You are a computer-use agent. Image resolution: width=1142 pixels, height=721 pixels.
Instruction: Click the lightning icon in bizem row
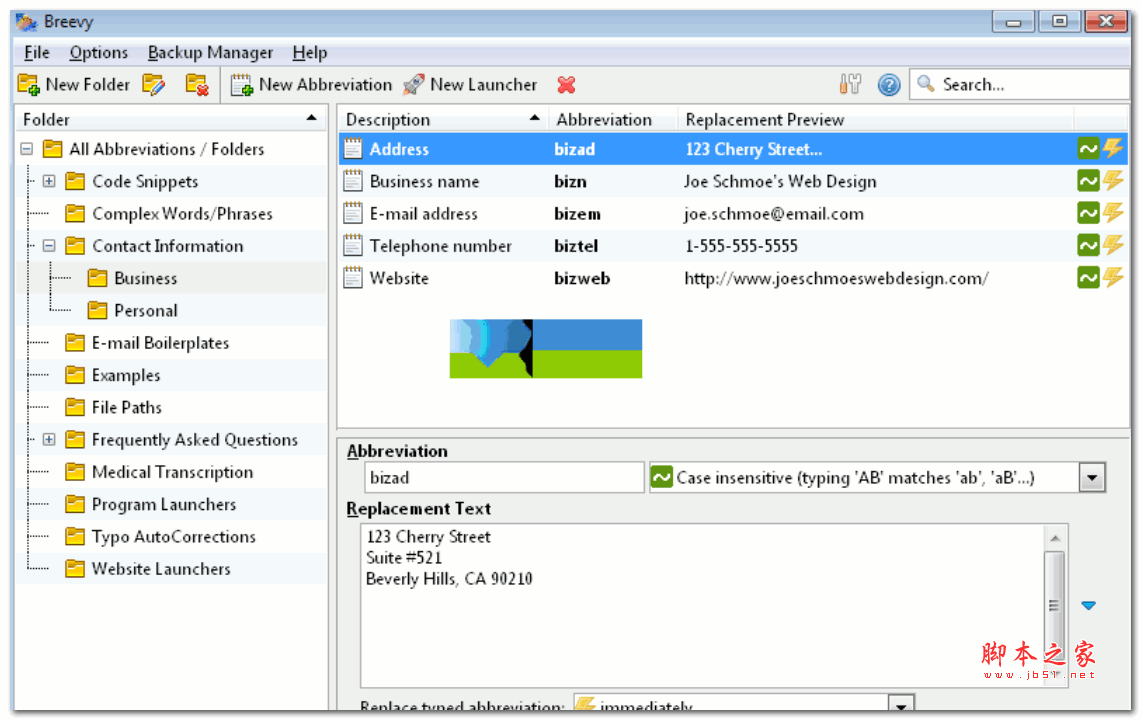[1113, 213]
